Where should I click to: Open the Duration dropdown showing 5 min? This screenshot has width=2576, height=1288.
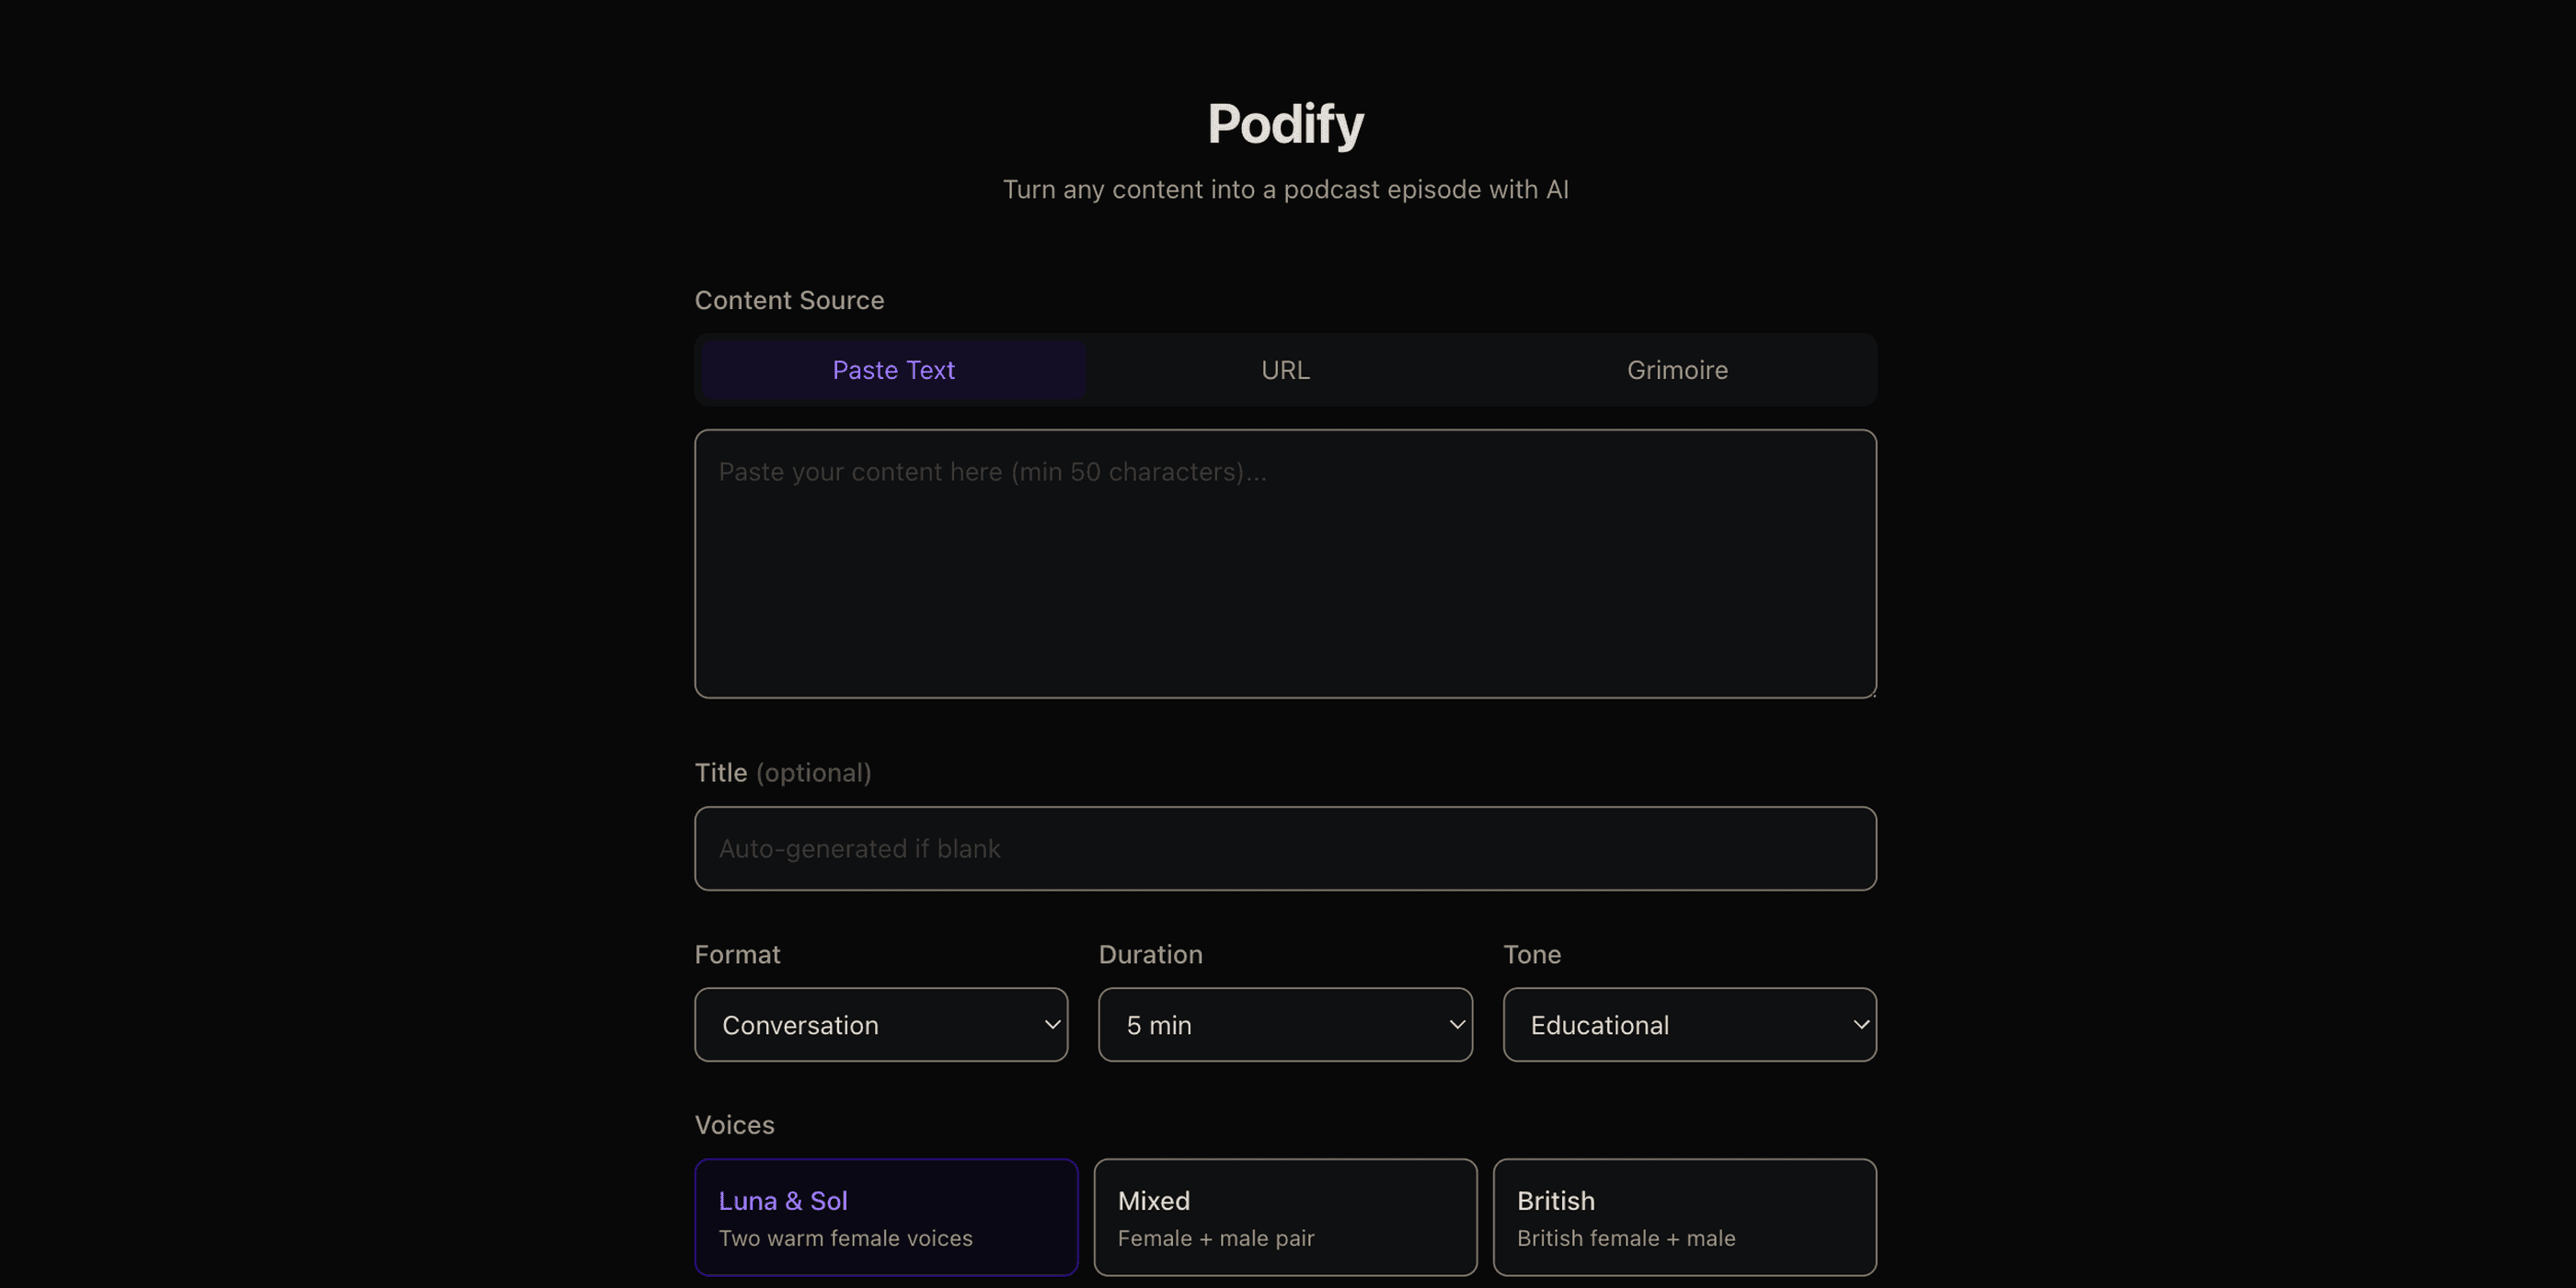point(1284,1024)
